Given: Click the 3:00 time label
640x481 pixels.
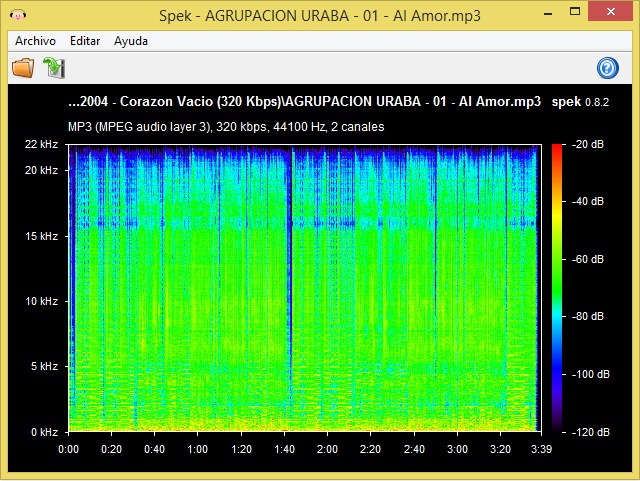Looking at the screenshot, I should 457,450.
